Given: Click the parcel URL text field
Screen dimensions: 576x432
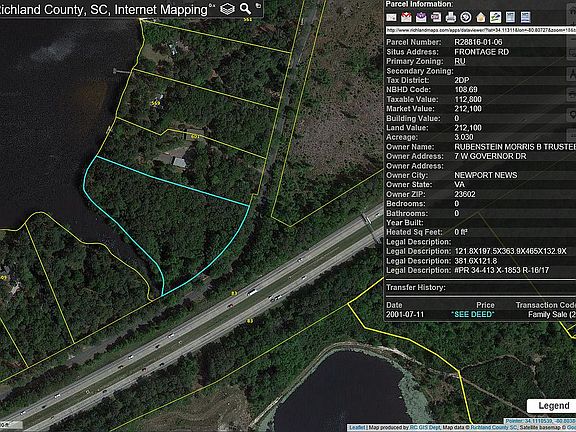Looking at the screenshot, I should [480, 30].
